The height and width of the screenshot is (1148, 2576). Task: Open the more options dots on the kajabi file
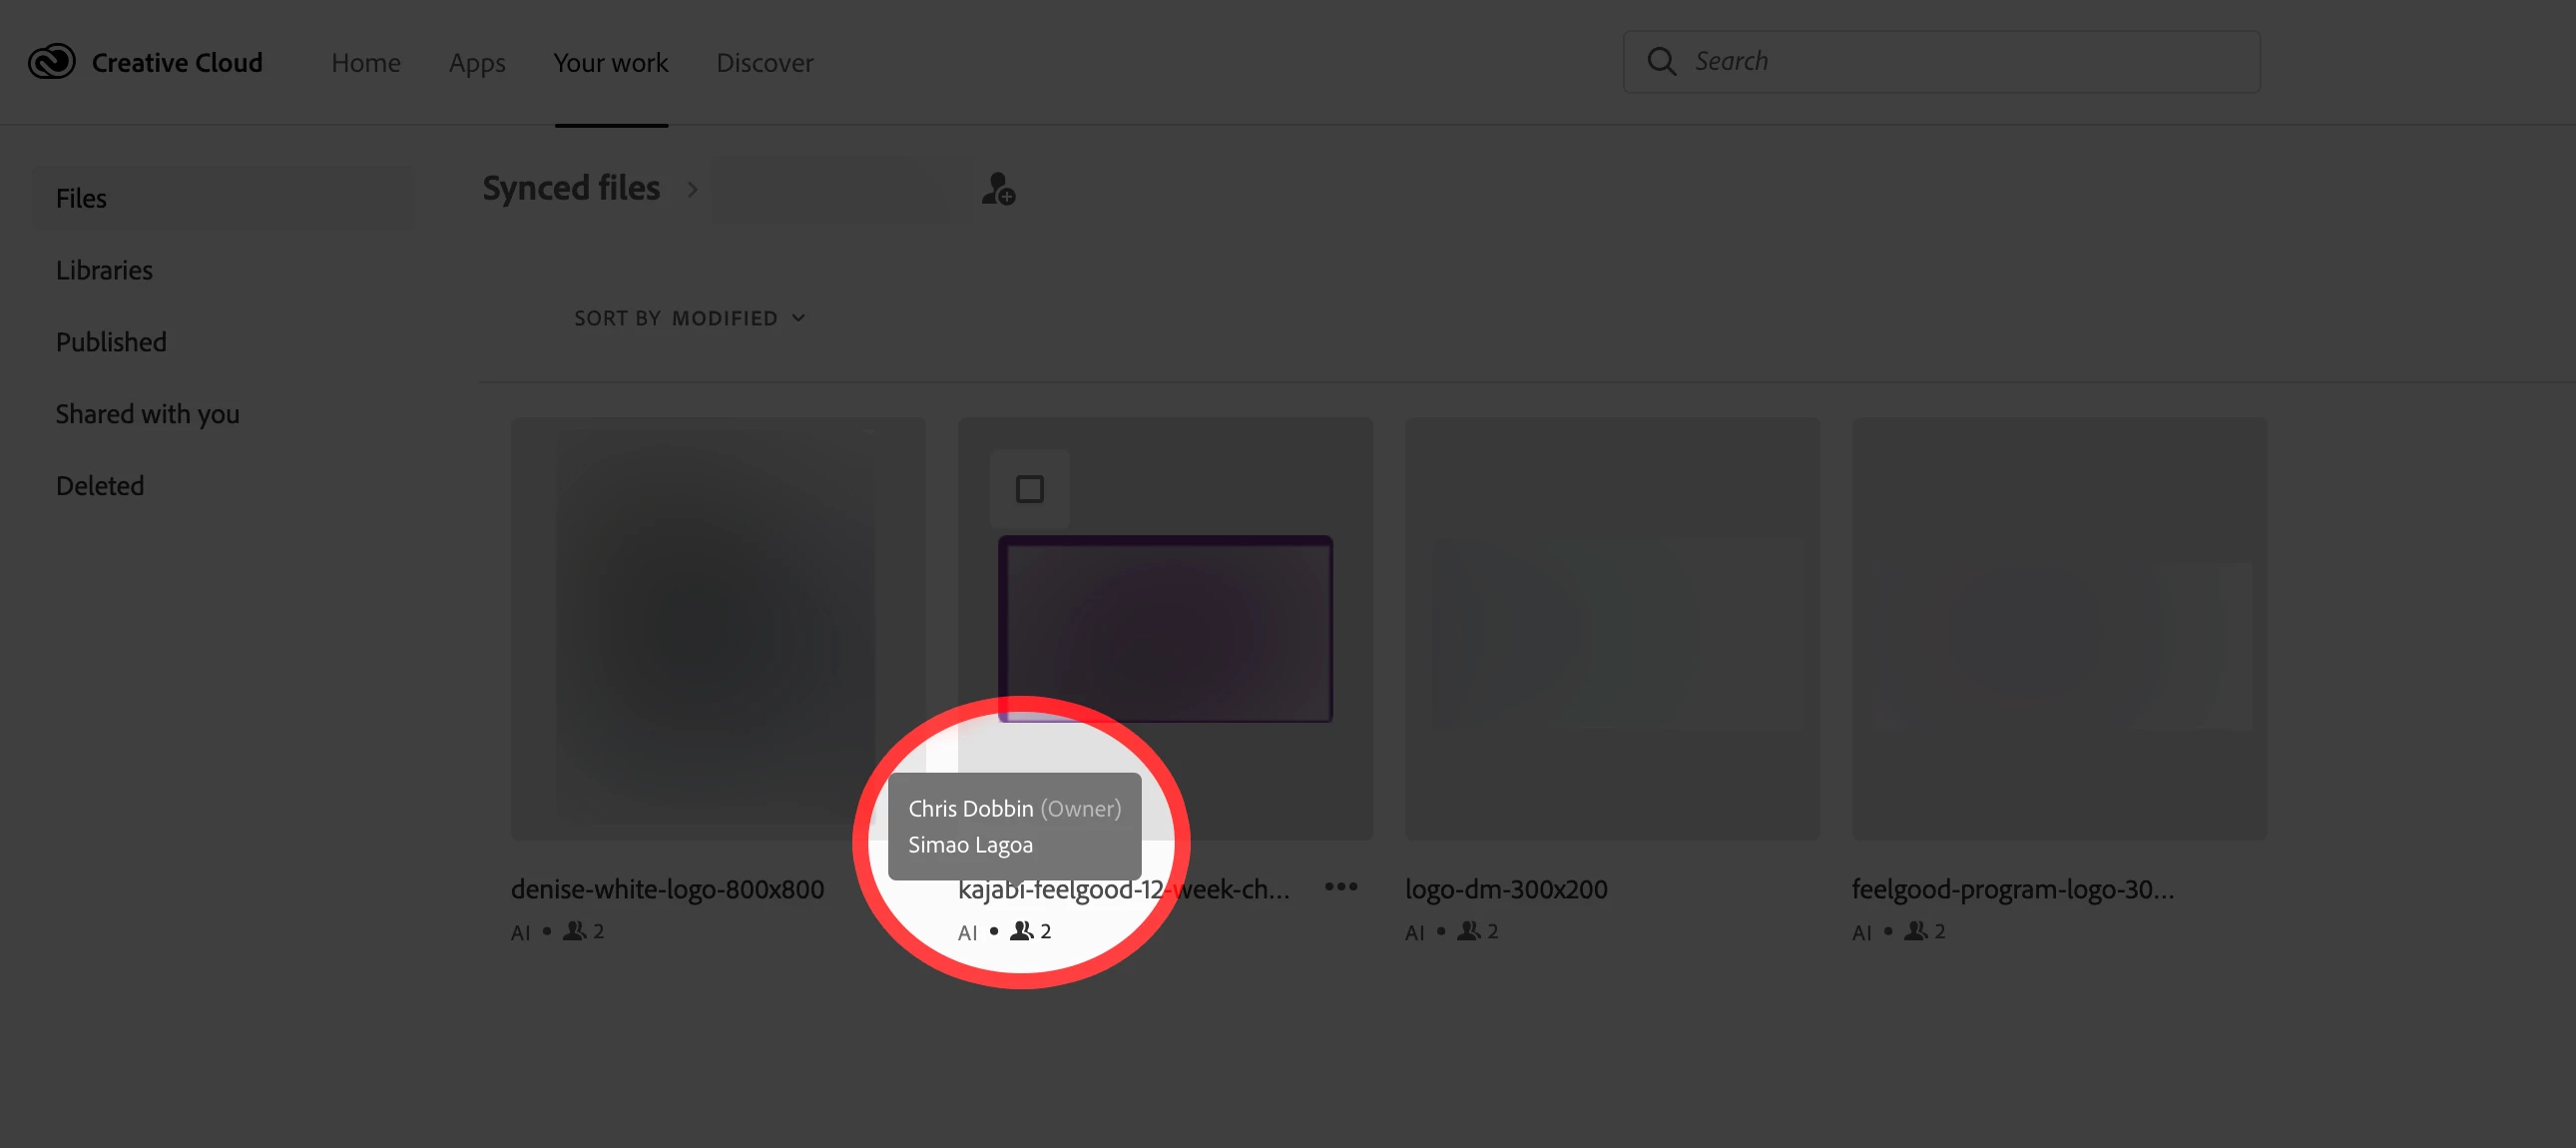coord(1340,887)
